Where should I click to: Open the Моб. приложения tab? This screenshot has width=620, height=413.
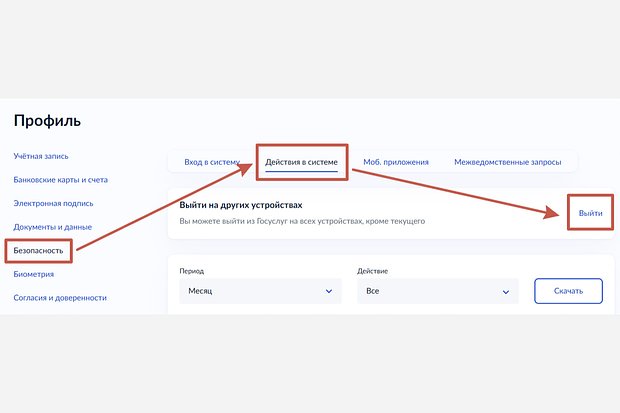click(396, 162)
